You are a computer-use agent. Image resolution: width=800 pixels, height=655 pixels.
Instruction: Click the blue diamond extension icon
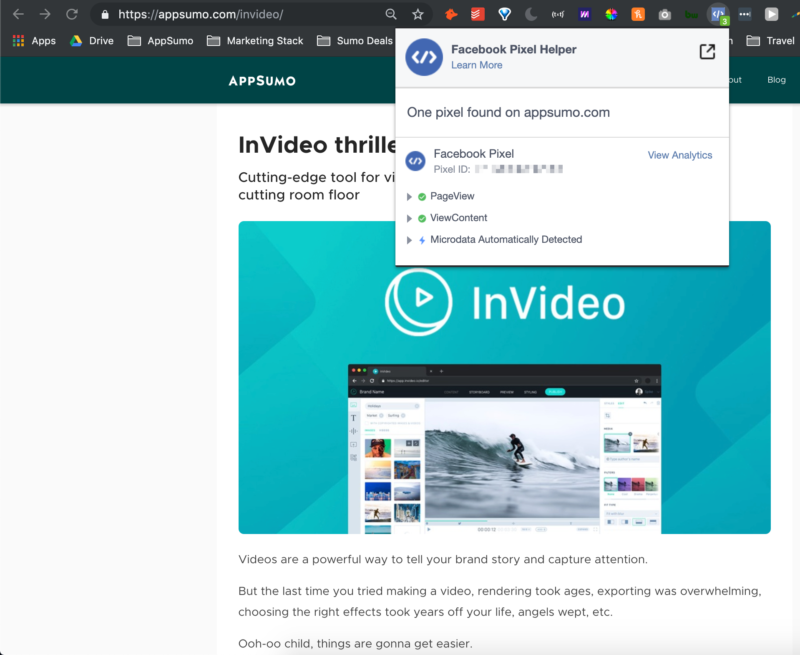505,14
